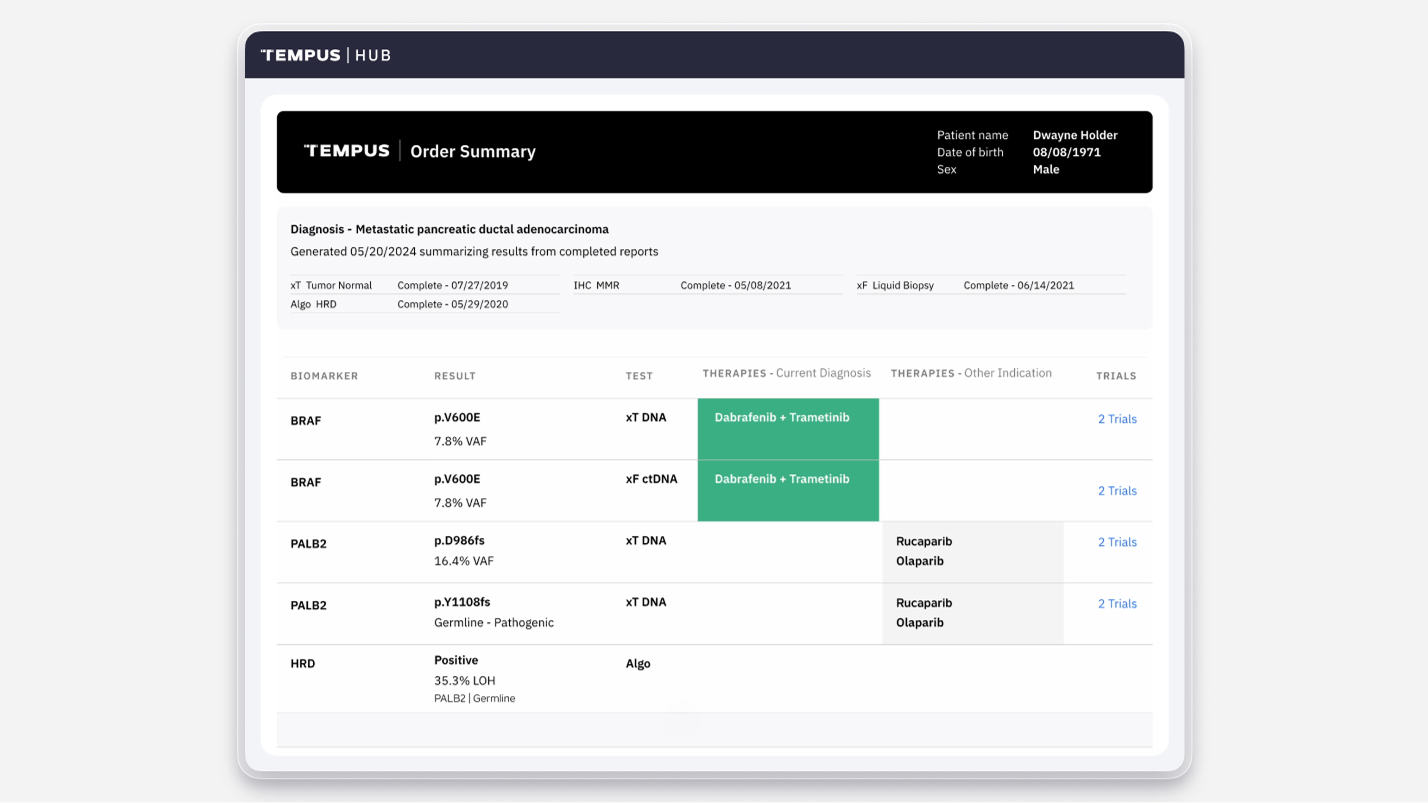Click PALB2 | Germline note under HRD
This screenshot has height=803, width=1428.
pyautogui.click(x=475, y=699)
